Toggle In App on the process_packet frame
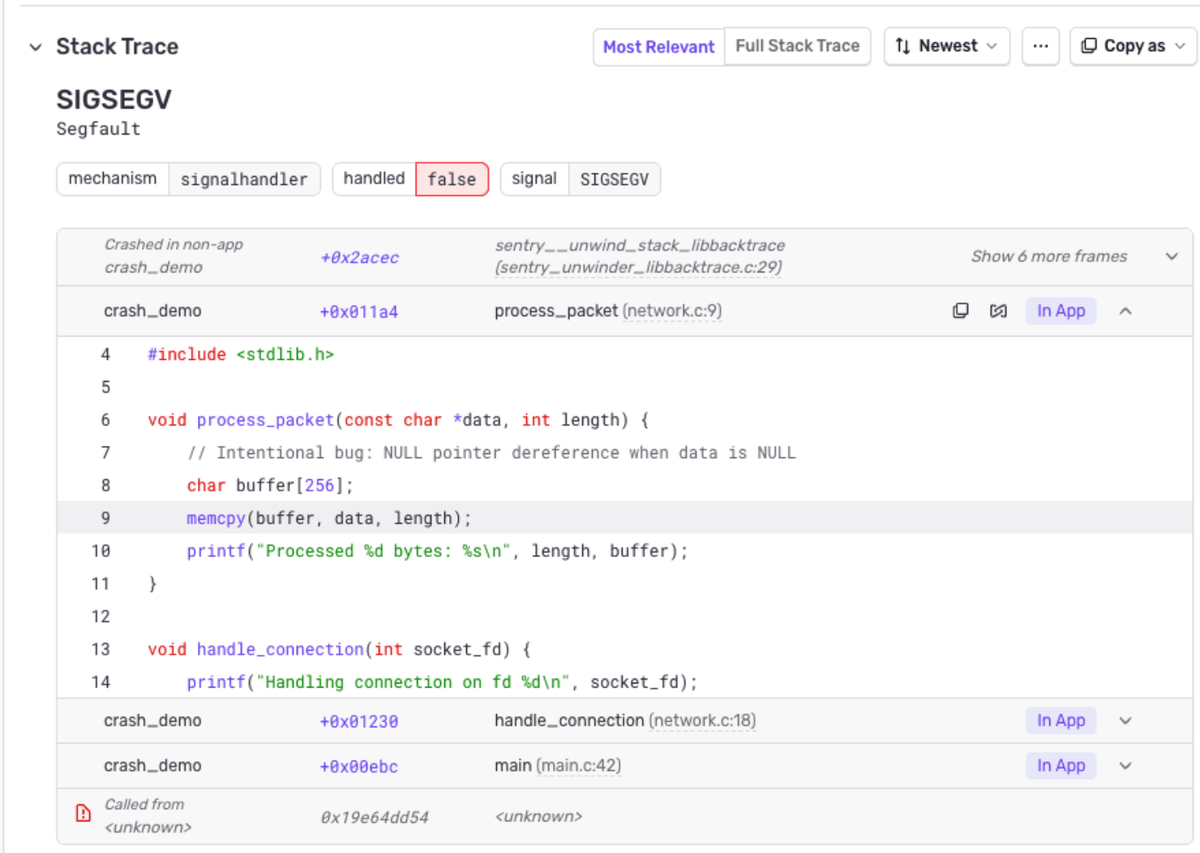 click(1061, 311)
